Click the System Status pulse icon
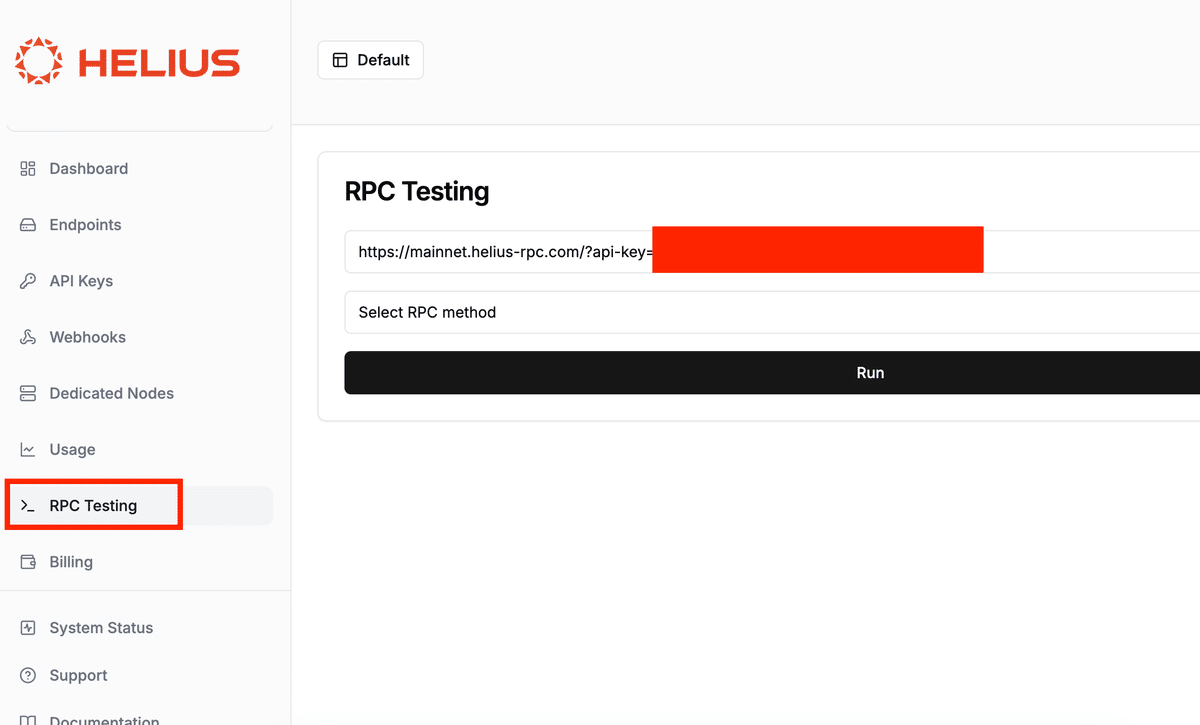 pyautogui.click(x=28, y=628)
